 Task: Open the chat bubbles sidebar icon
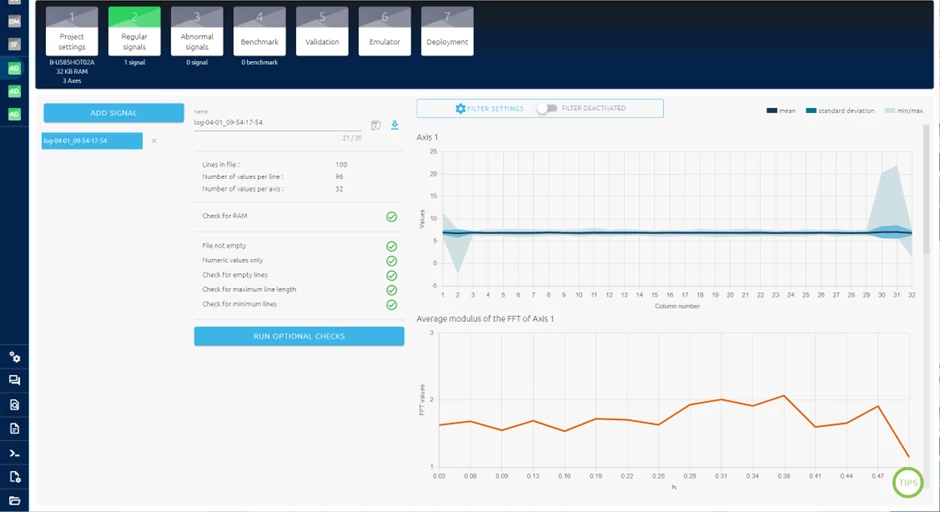(14, 380)
